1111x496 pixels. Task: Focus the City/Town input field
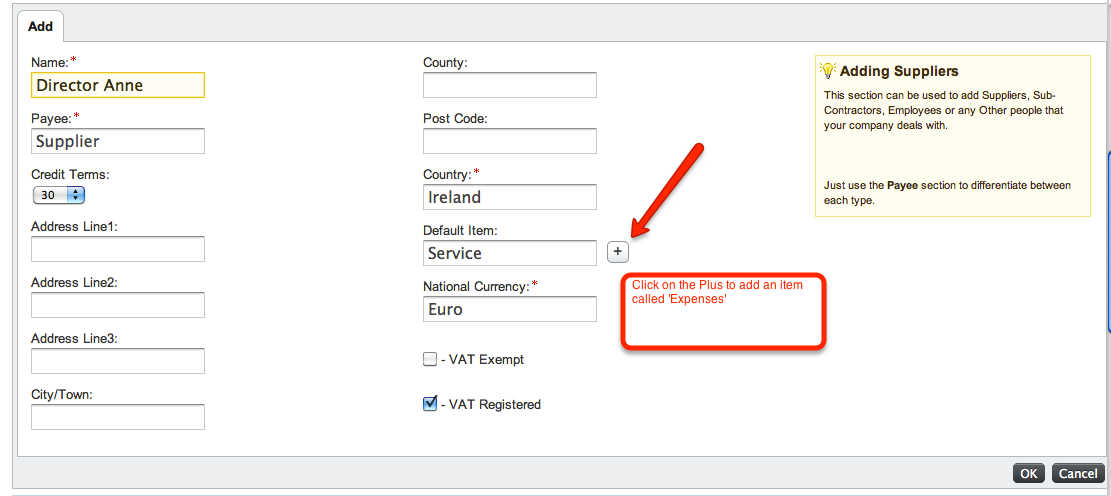[x=118, y=417]
